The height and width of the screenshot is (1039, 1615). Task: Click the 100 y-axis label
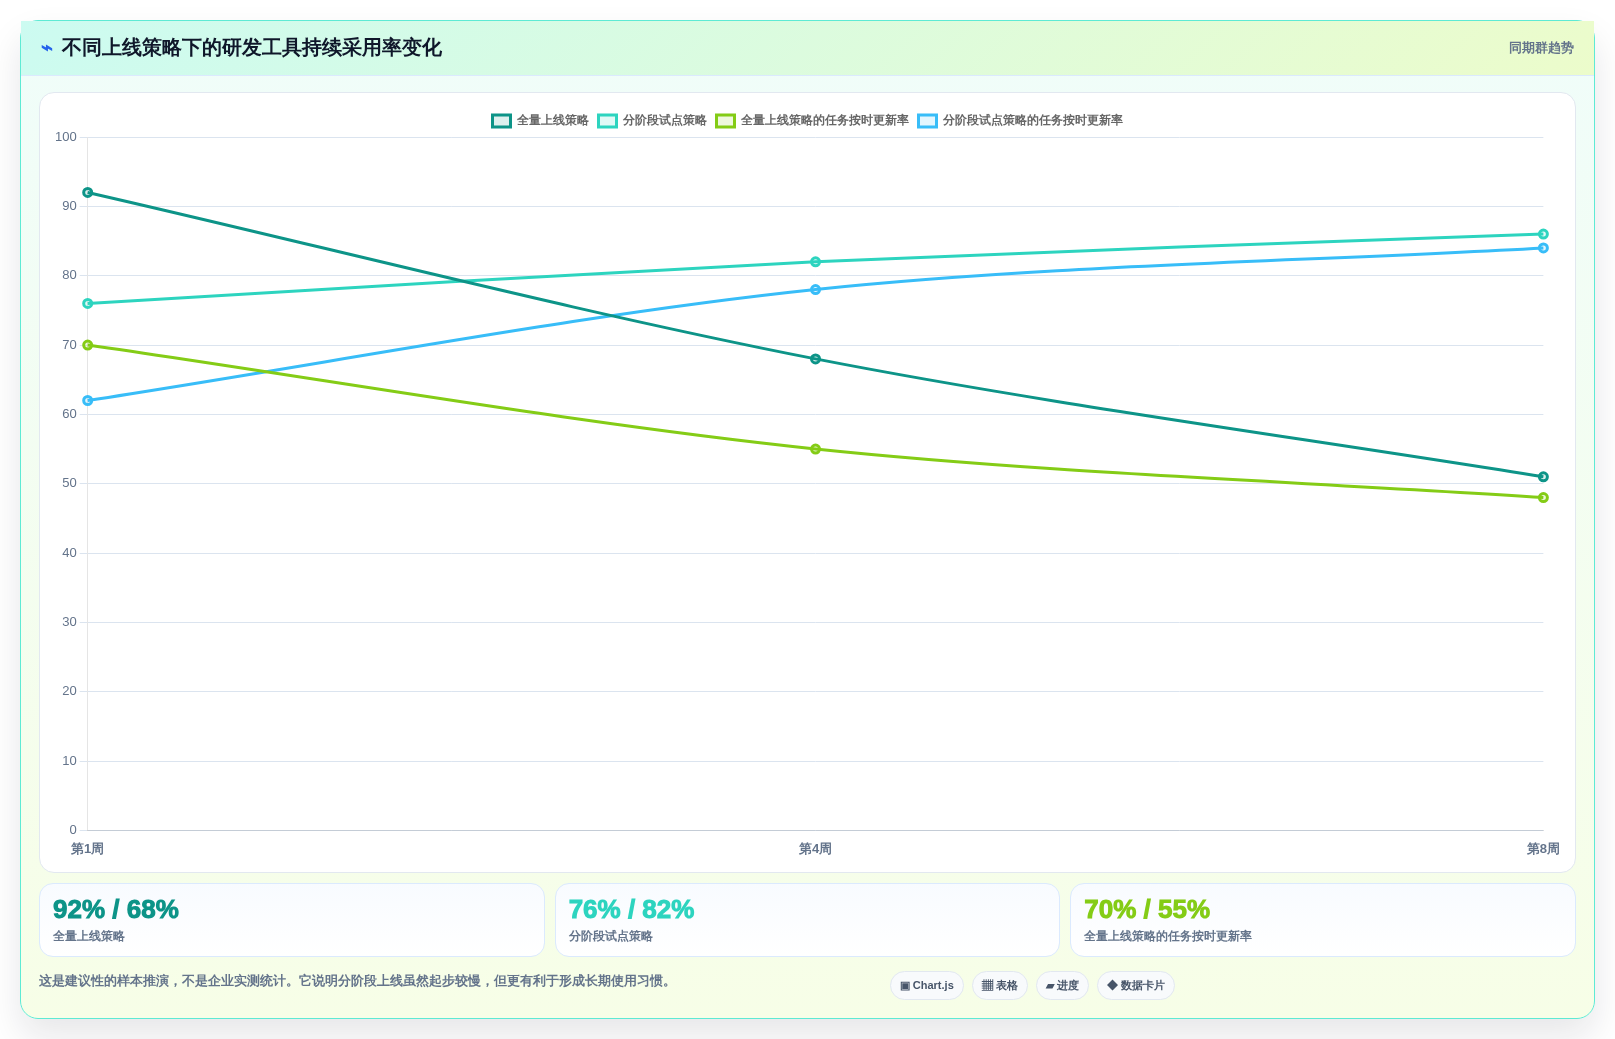click(66, 137)
